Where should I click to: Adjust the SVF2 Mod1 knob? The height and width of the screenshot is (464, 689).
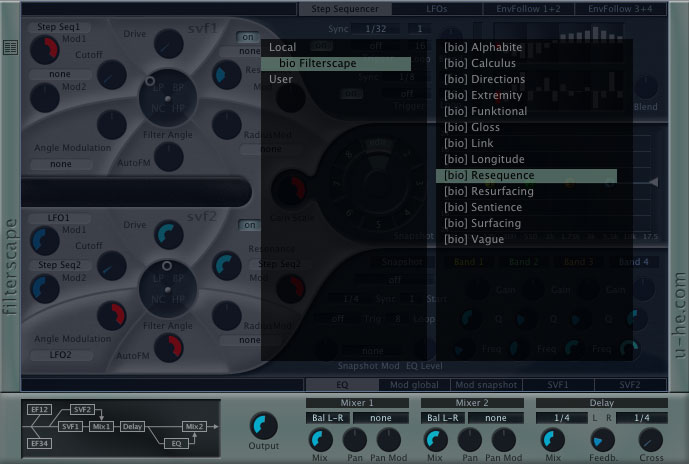[45, 241]
